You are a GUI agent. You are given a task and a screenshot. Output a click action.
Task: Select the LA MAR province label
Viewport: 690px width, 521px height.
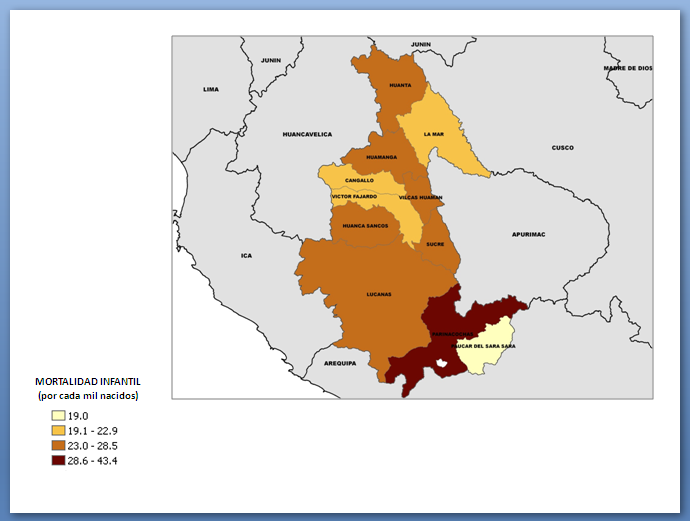tap(433, 134)
